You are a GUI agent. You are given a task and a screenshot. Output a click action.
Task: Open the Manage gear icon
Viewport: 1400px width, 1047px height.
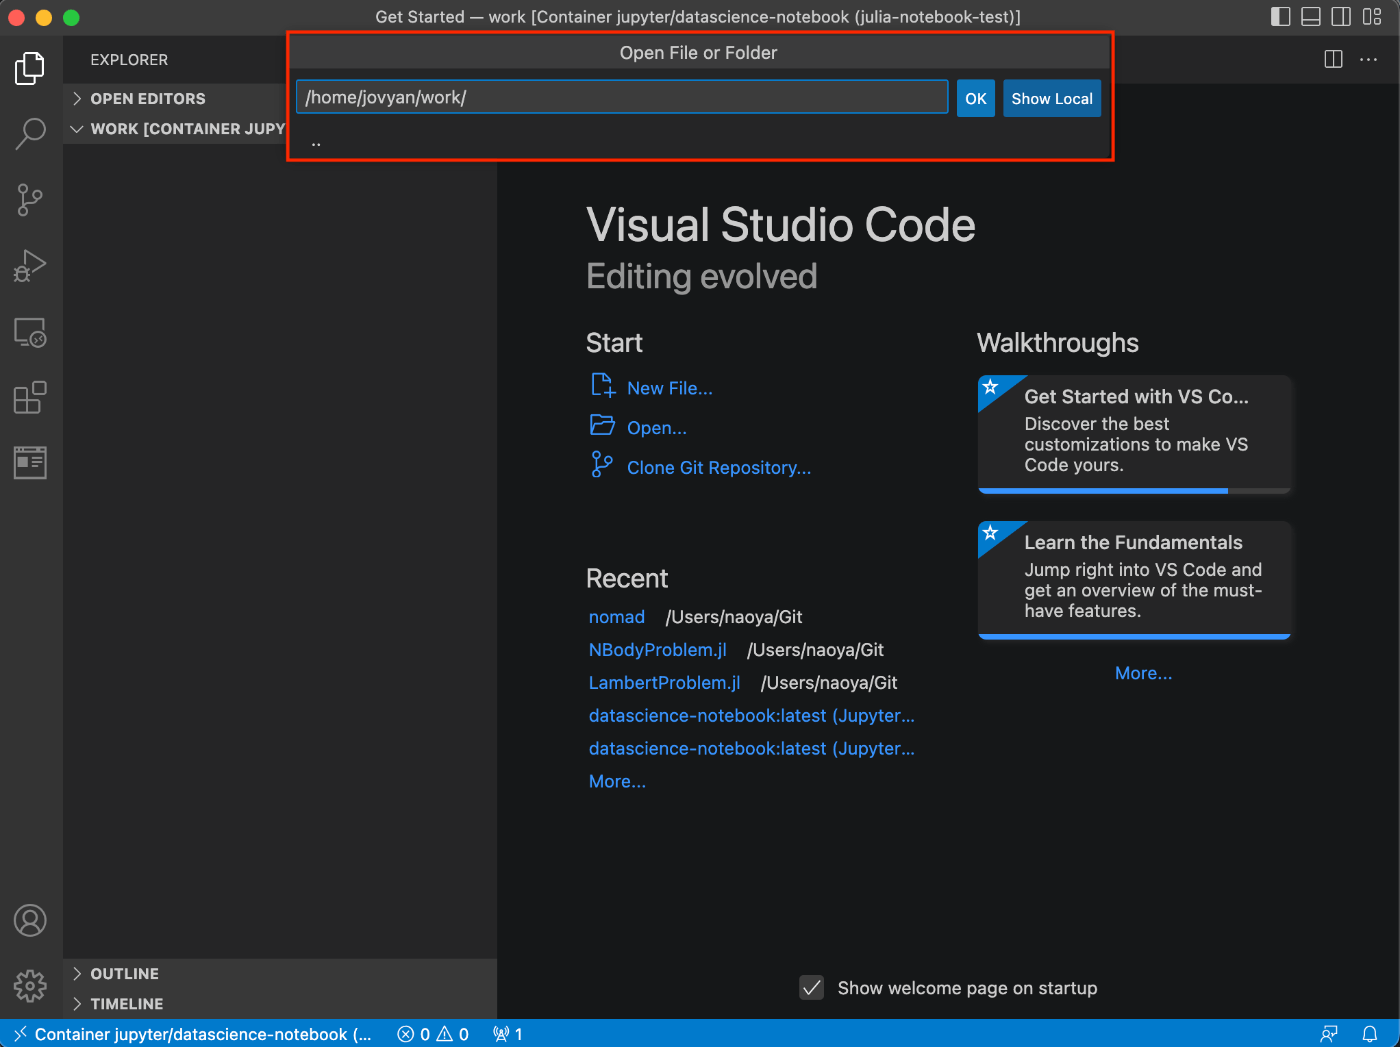(x=30, y=986)
